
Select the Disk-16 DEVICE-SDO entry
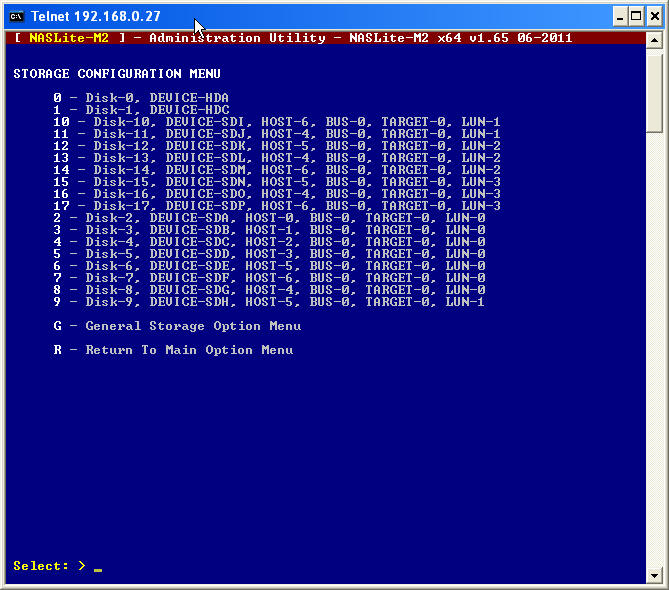276,193
